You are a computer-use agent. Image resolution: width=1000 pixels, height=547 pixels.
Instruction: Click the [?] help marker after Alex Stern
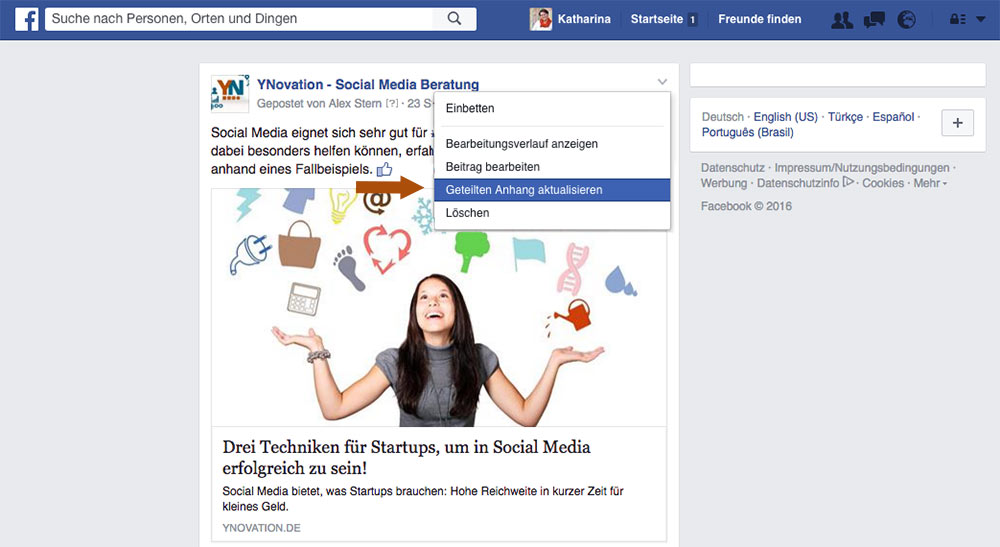[x=392, y=103]
